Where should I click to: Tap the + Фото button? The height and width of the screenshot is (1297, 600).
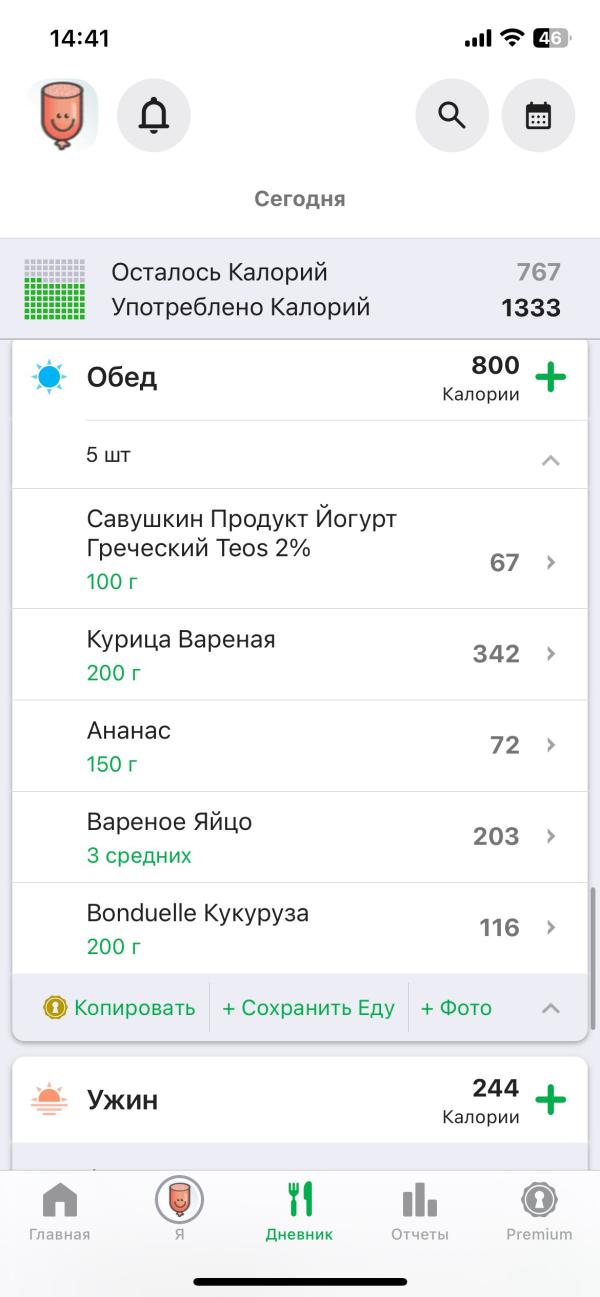pos(456,1008)
